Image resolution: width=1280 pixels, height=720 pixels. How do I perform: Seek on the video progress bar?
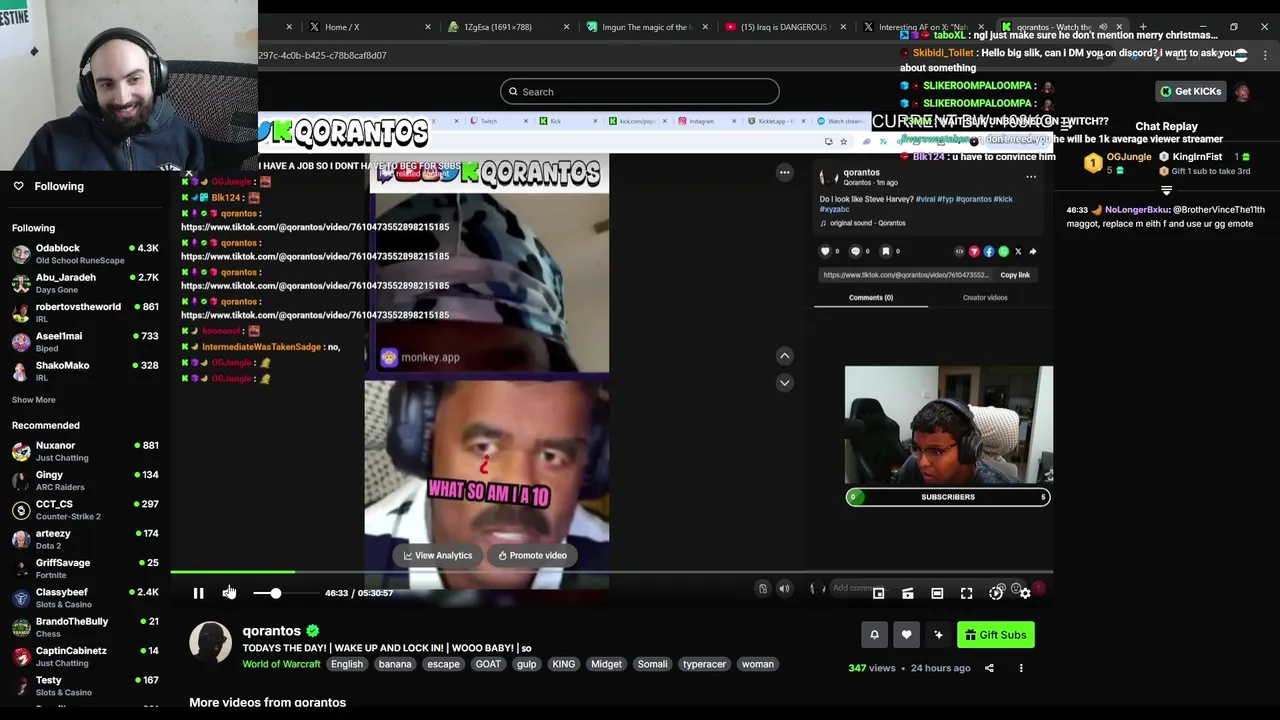pyautogui.click(x=611, y=572)
